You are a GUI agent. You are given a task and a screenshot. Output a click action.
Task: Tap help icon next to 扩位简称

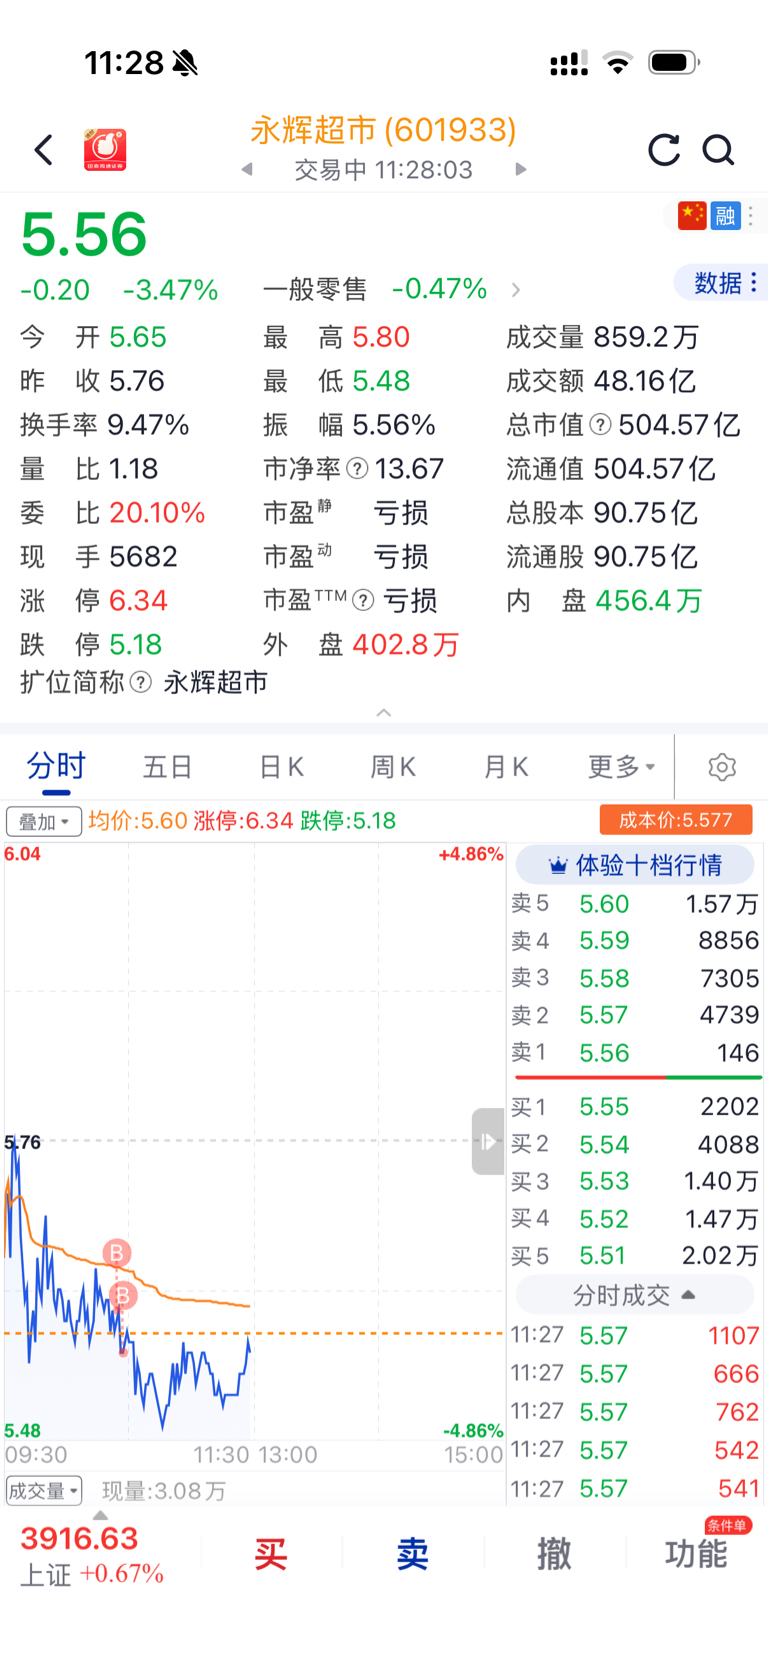coord(141,682)
